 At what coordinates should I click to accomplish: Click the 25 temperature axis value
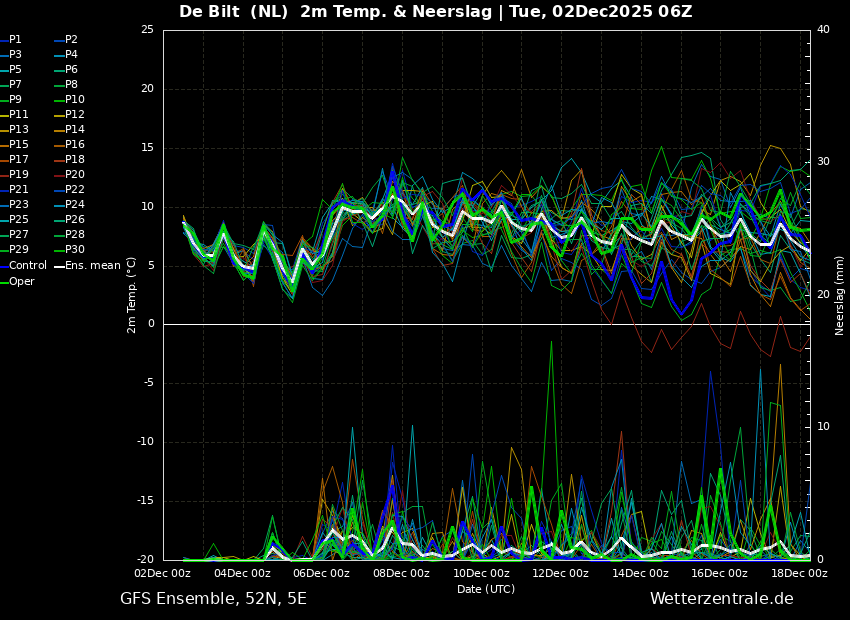pos(147,30)
